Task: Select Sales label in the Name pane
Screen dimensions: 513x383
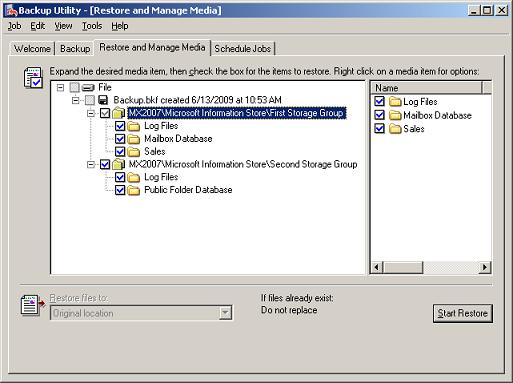Action: [x=414, y=129]
